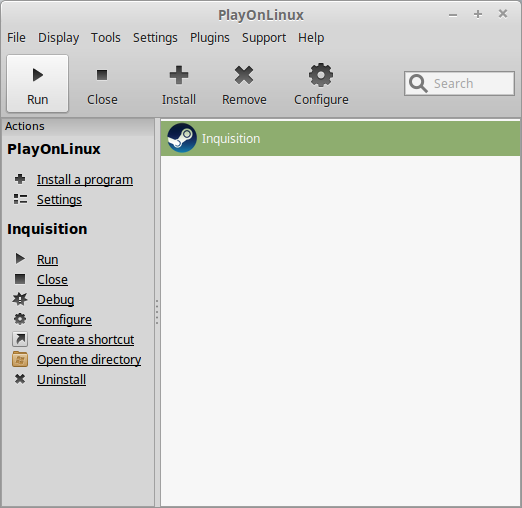Click the Run play icon in toolbar
This screenshot has width=522, height=508.
click(x=38, y=75)
